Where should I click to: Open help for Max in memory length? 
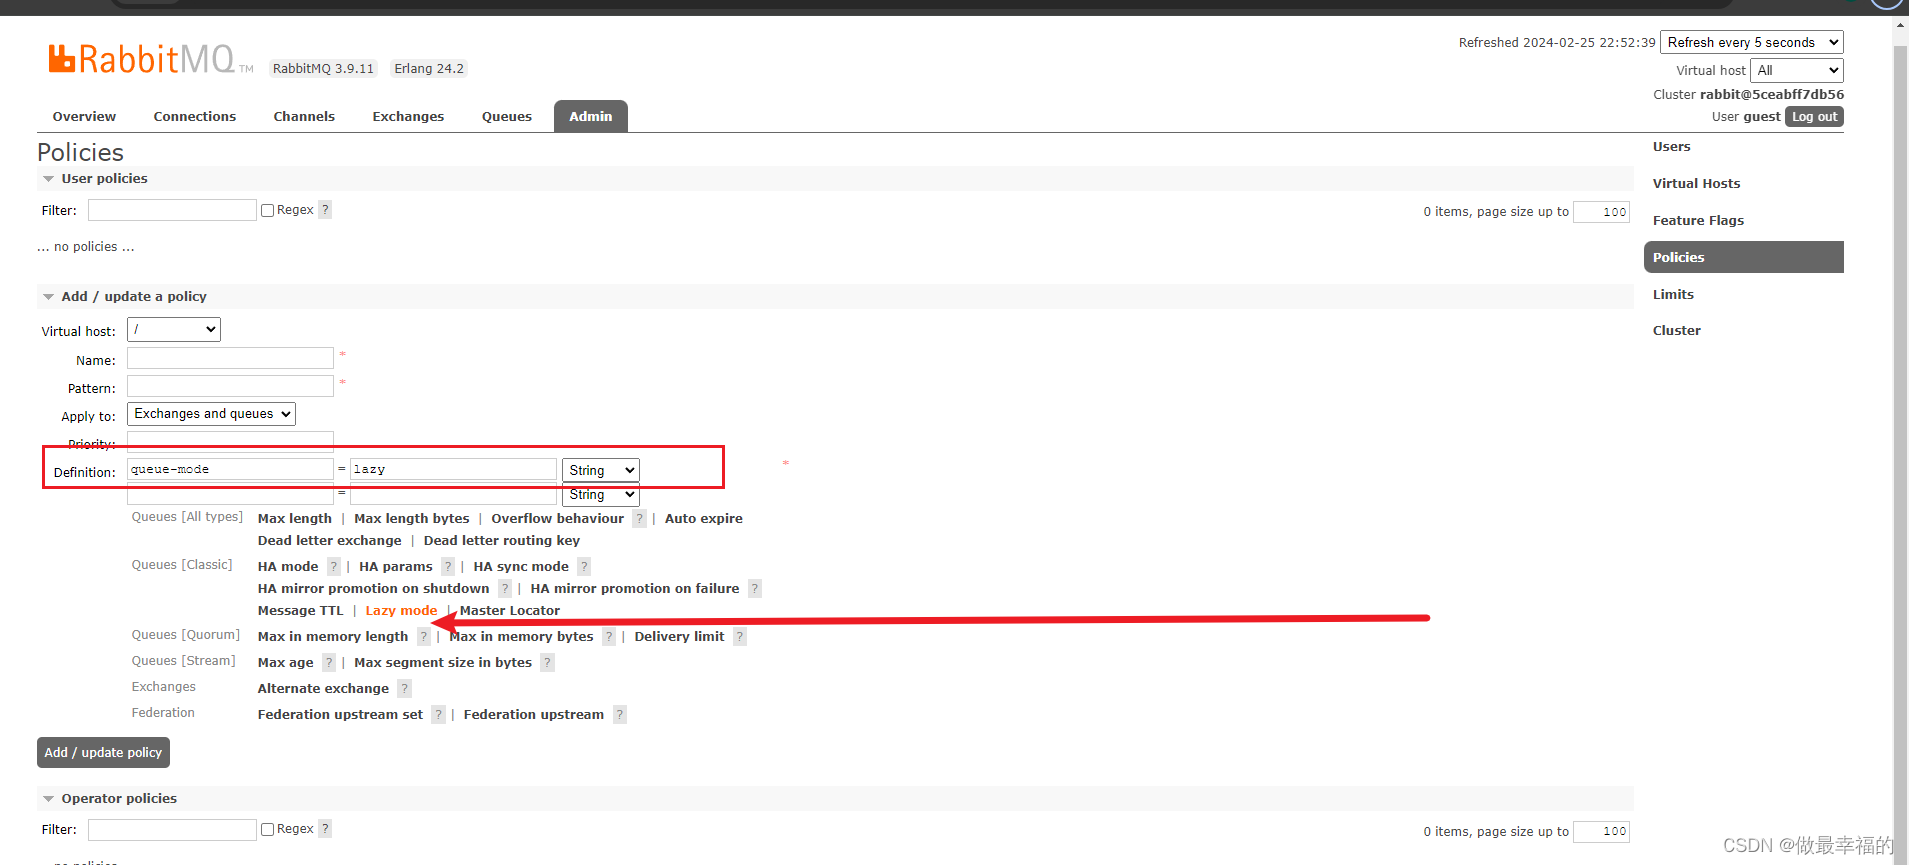[424, 637]
